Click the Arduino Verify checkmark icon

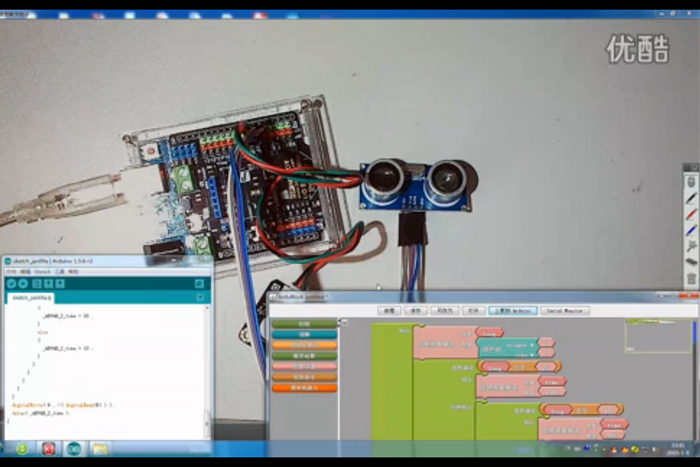(12, 284)
